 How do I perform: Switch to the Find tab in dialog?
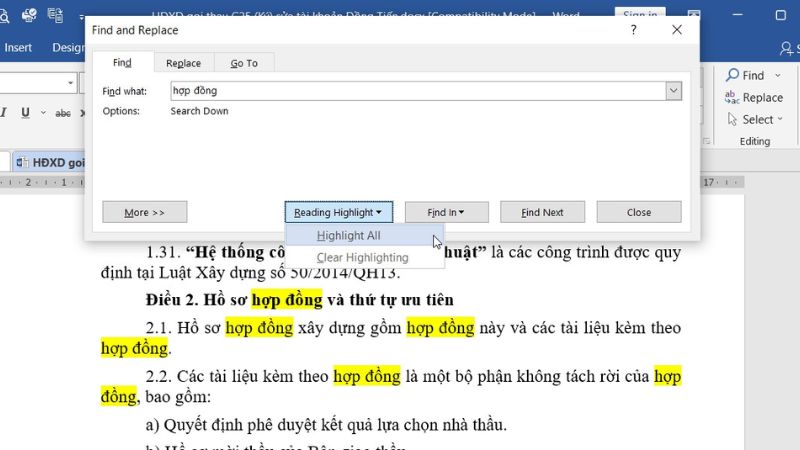pos(122,63)
